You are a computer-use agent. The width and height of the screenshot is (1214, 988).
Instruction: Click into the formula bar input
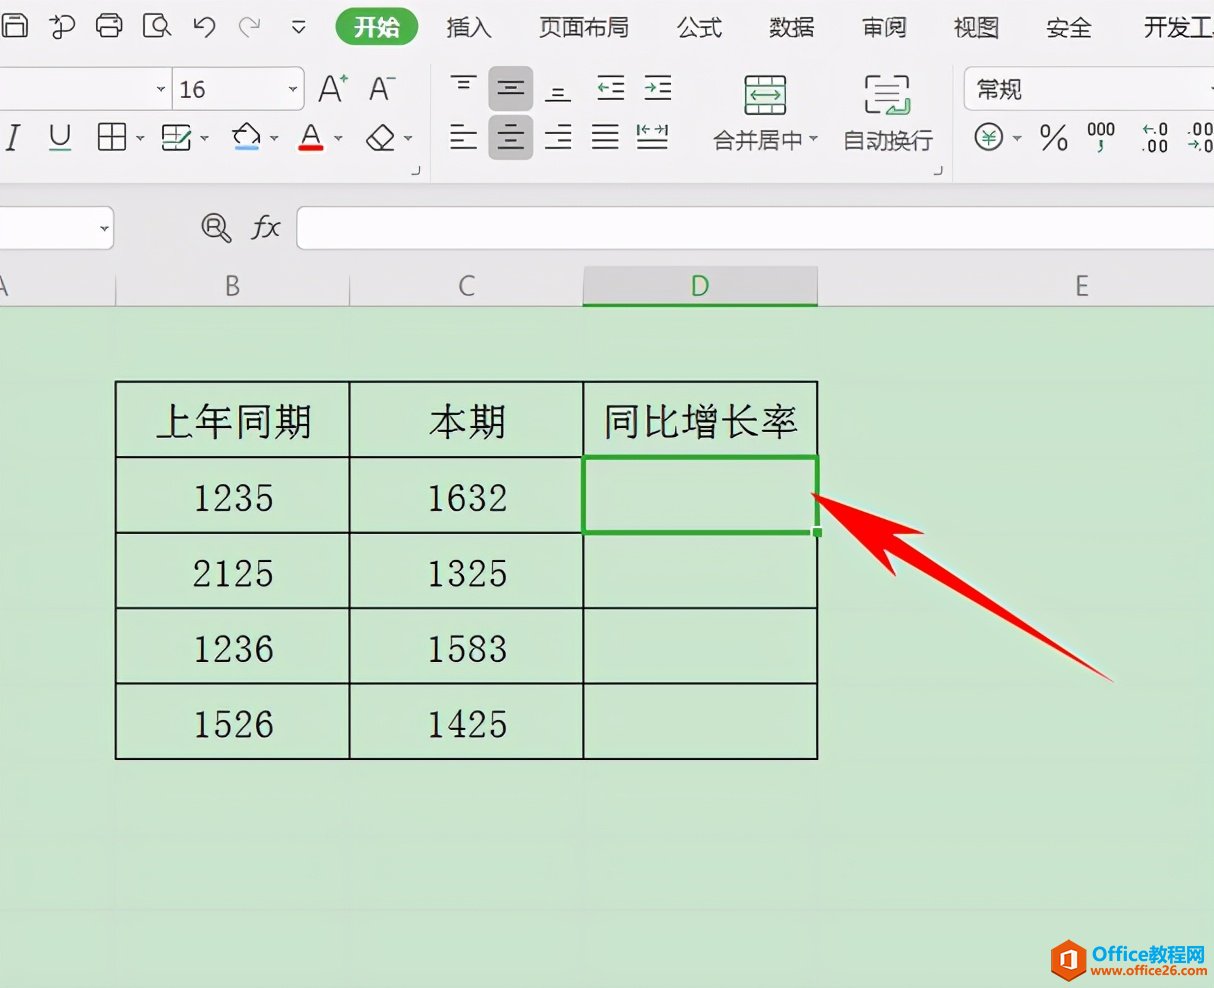tap(755, 228)
